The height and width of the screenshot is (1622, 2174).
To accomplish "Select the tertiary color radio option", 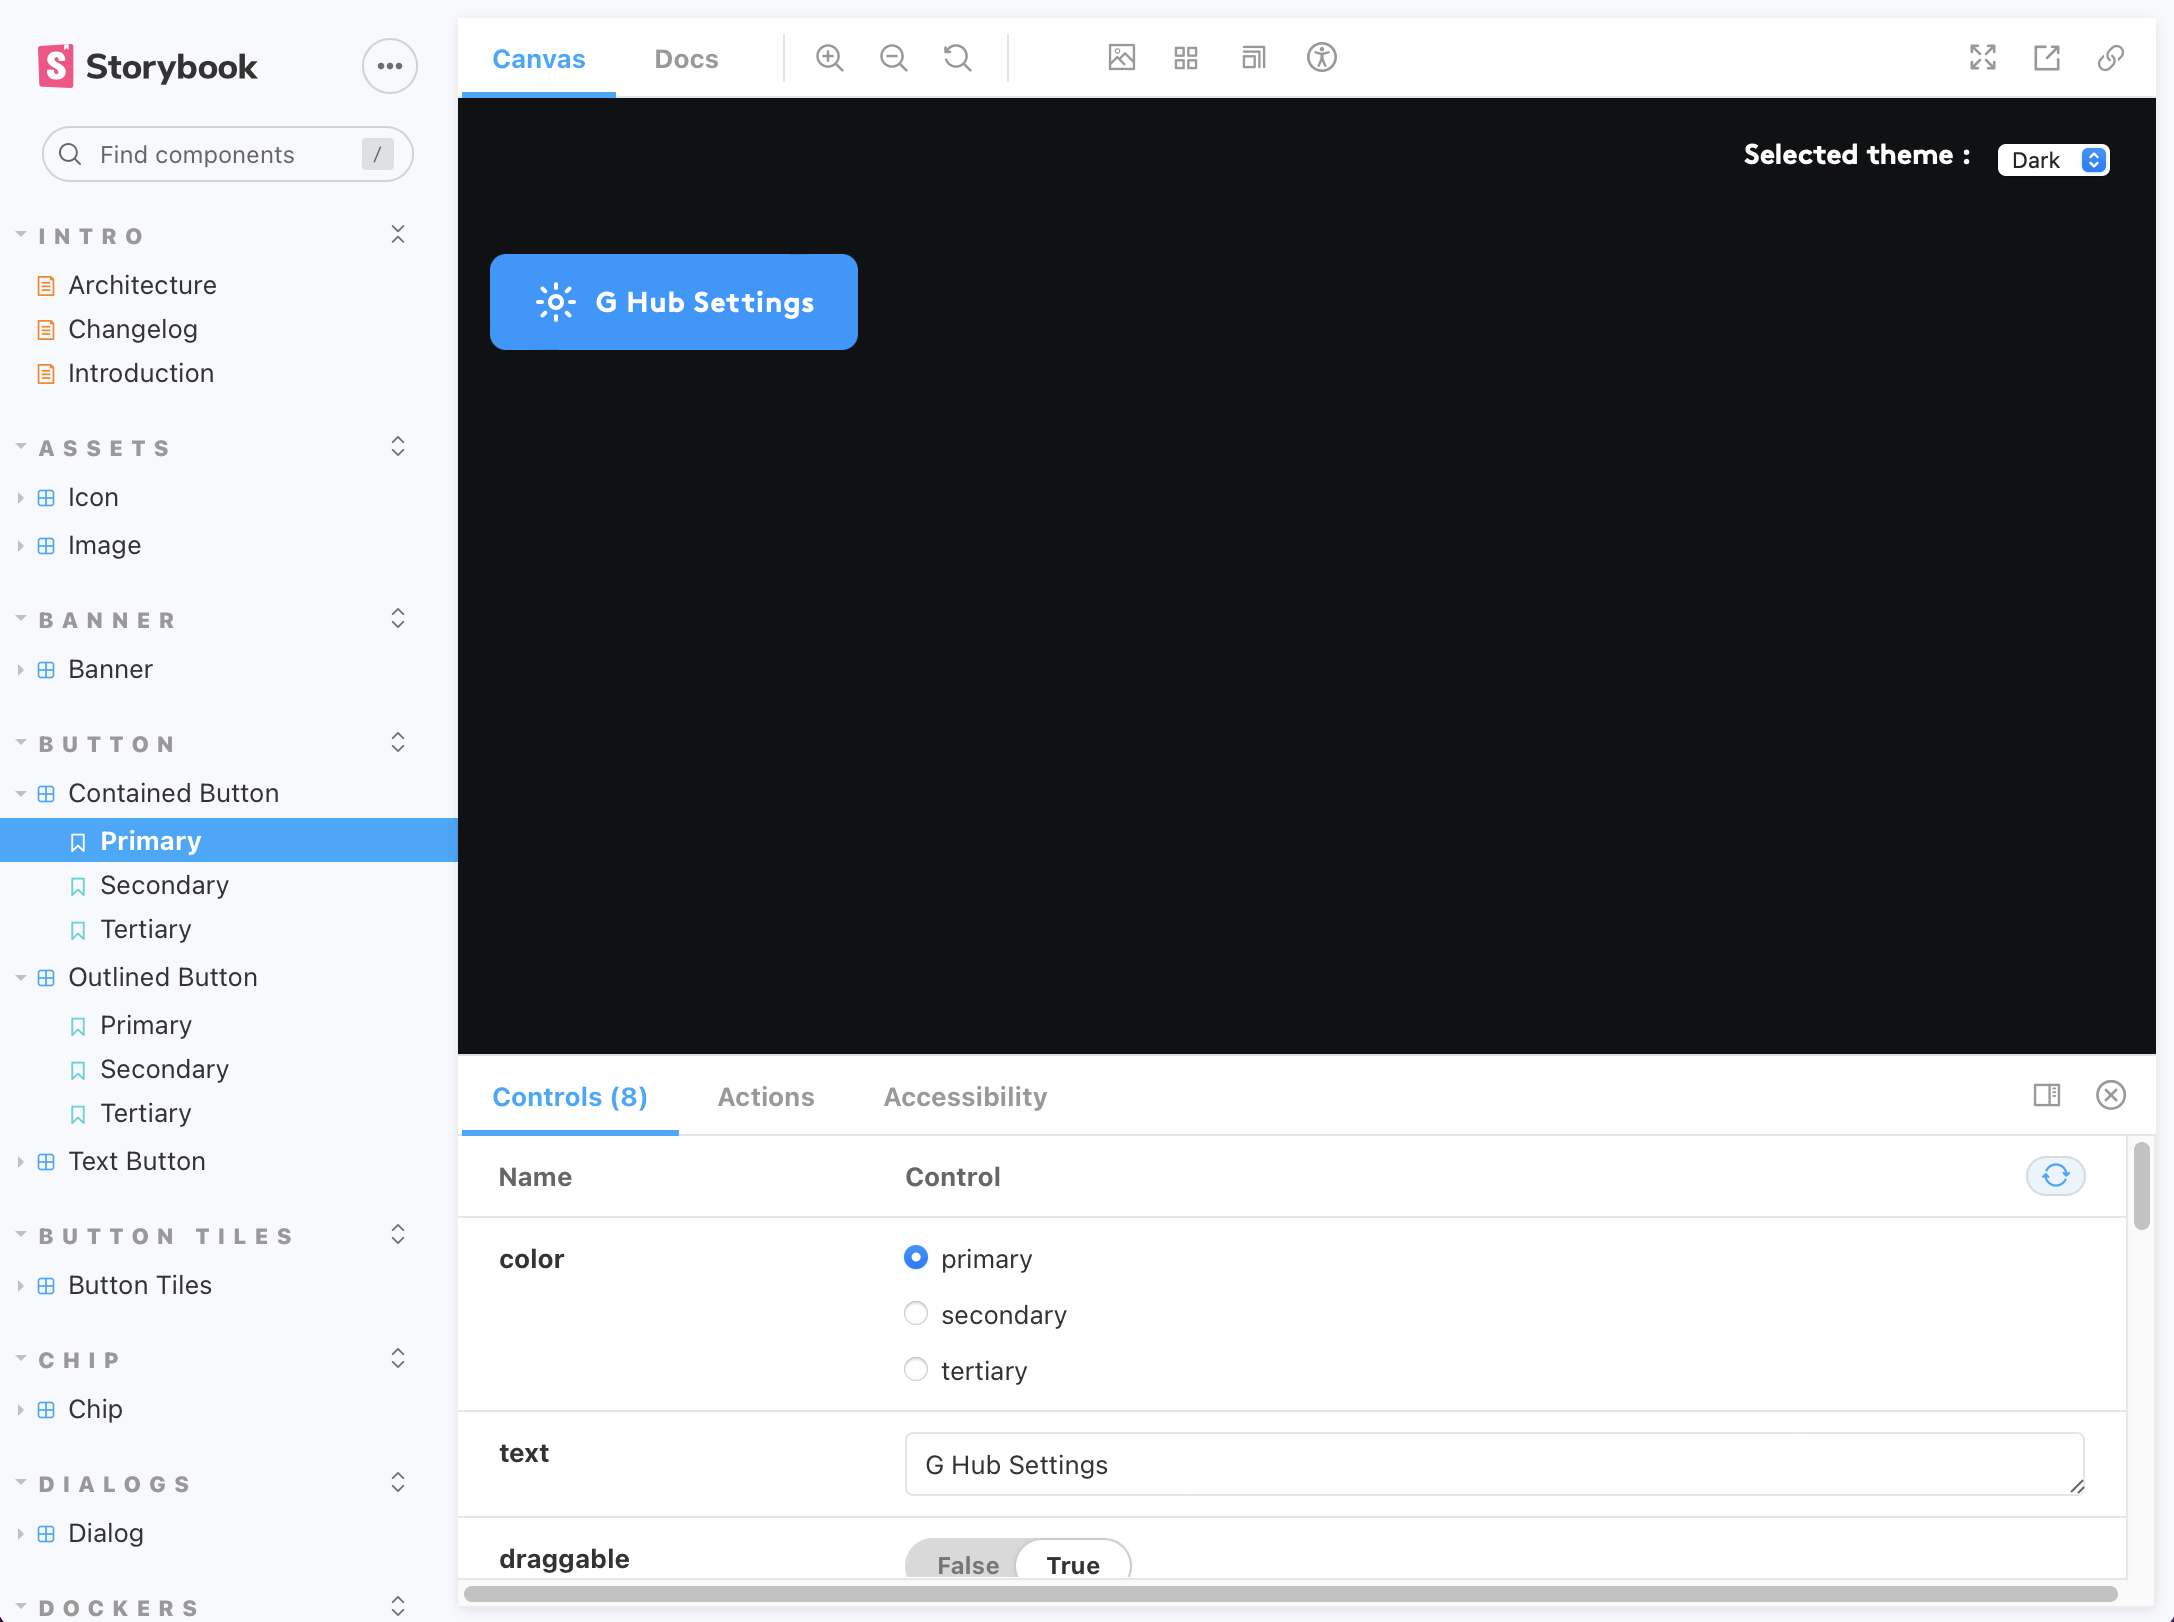I will [915, 1369].
